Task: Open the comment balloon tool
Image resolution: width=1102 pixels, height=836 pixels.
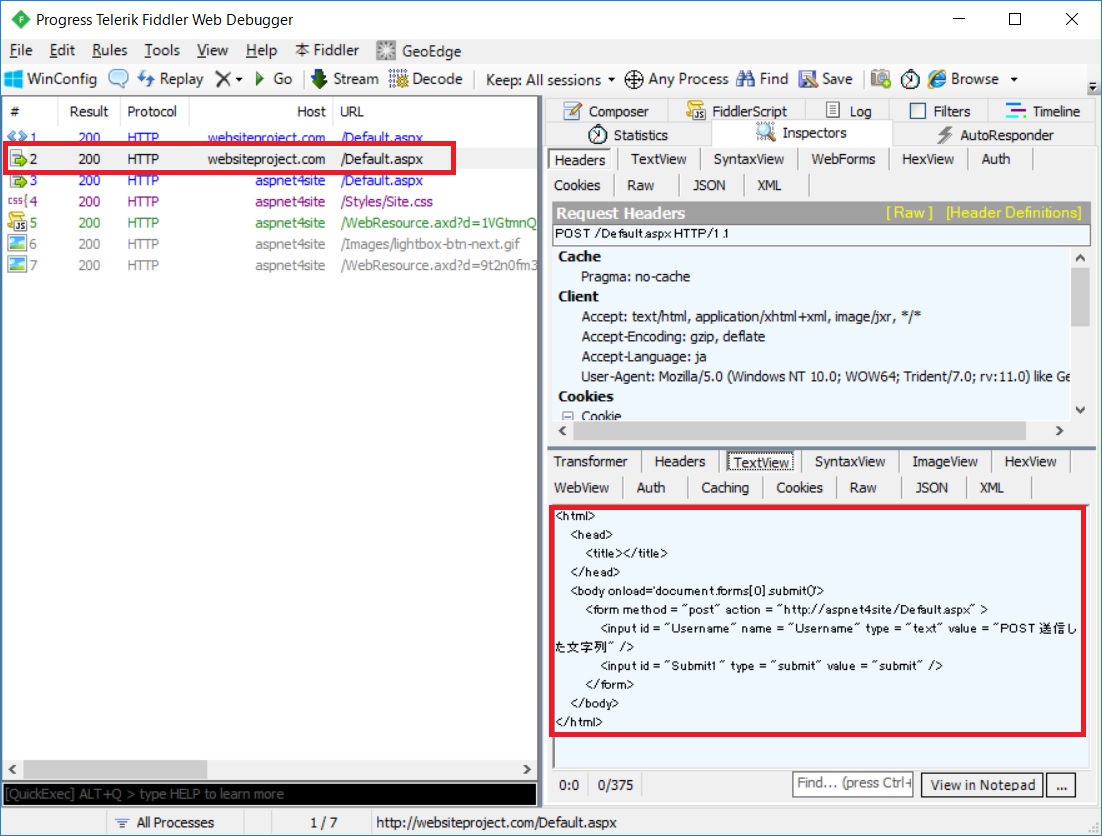Action: tap(118, 79)
